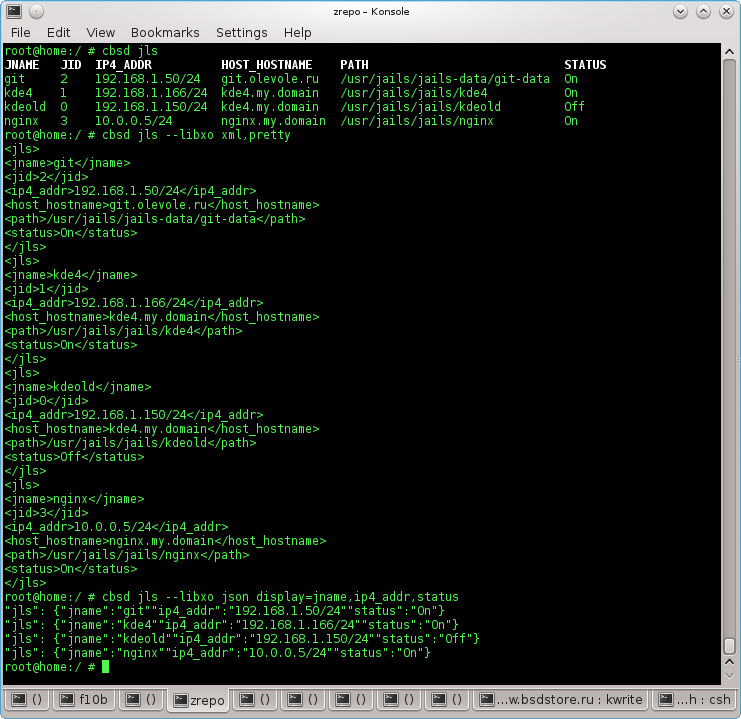Click the '<status>Off</status>' XML line
Viewport: 741px width, 719px height.
[74, 457]
